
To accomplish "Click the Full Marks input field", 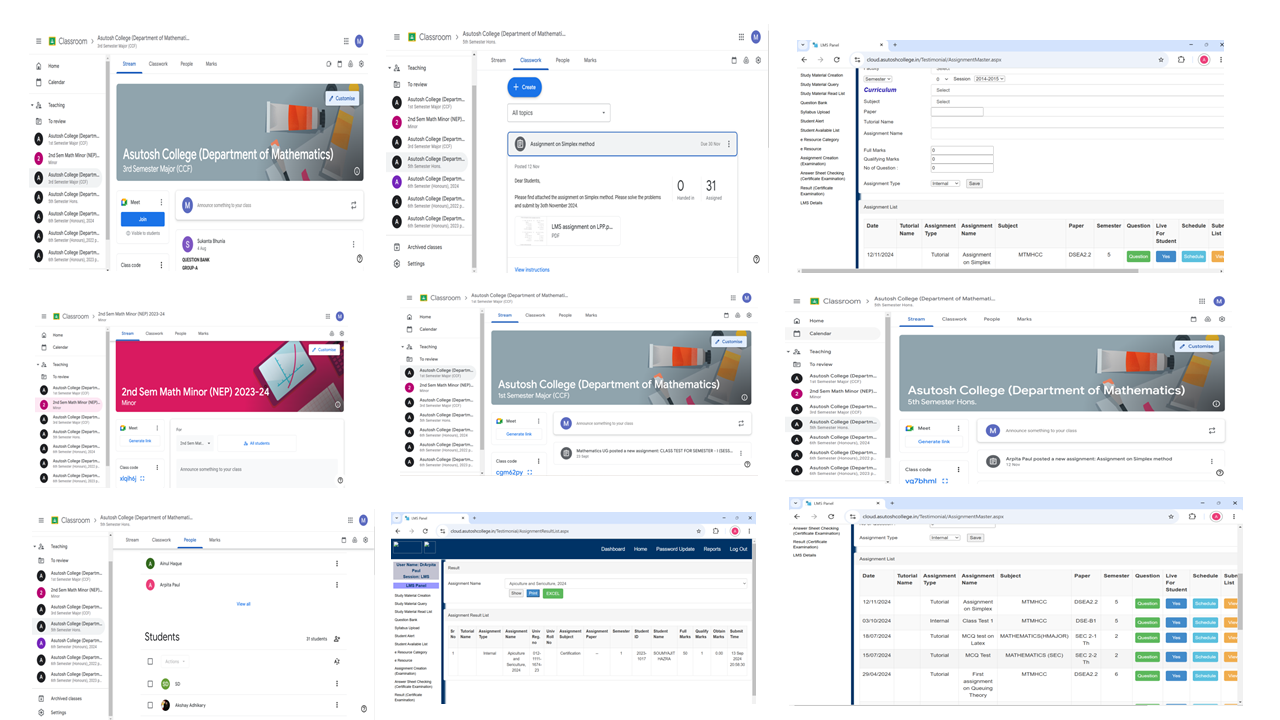I will (x=962, y=150).
